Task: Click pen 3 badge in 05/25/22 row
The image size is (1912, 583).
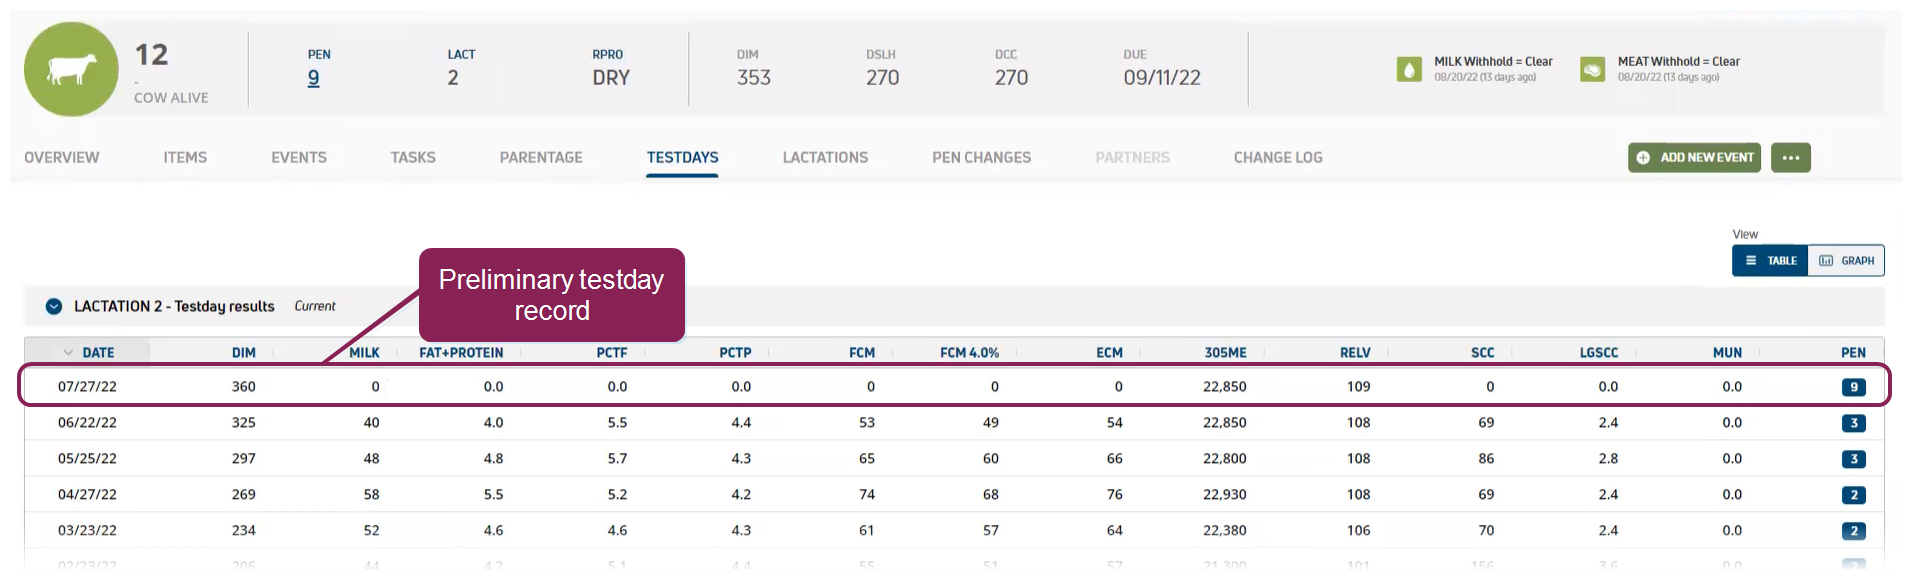Action: [1853, 459]
